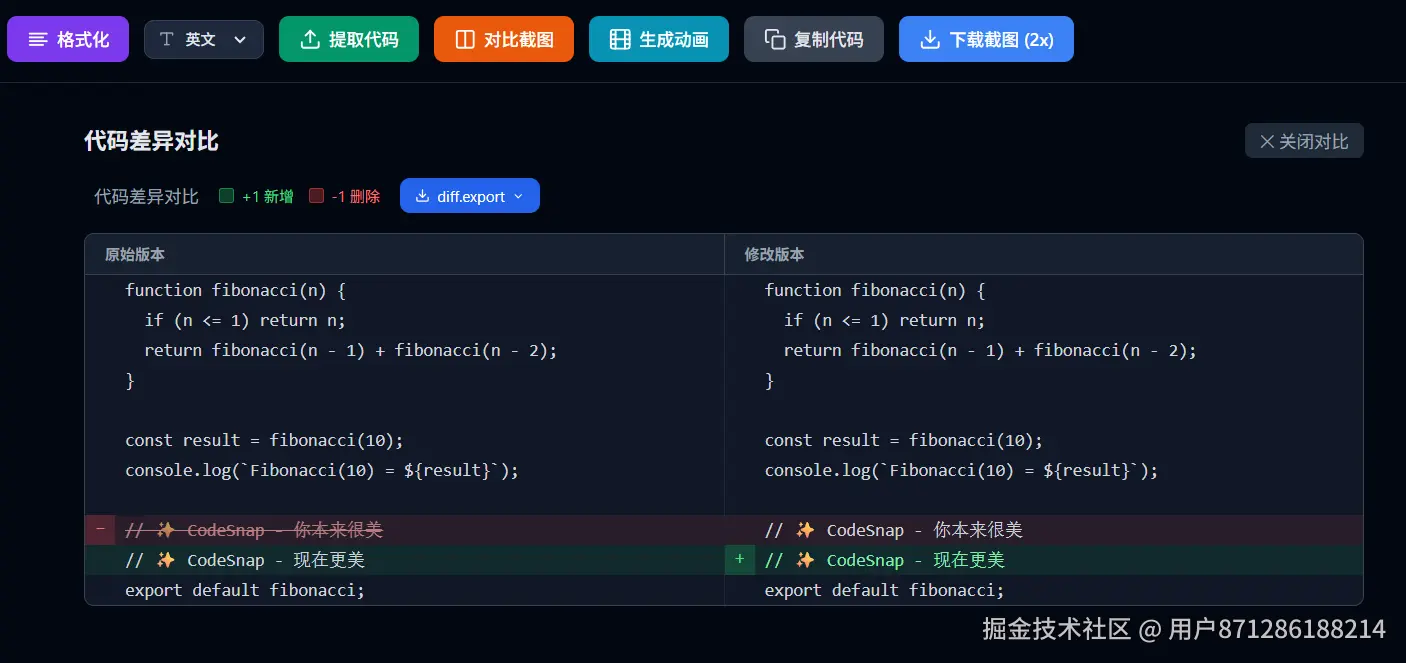Click the green plus marker on added line
The image size is (1406, 663).
click(x=740, y=559)
